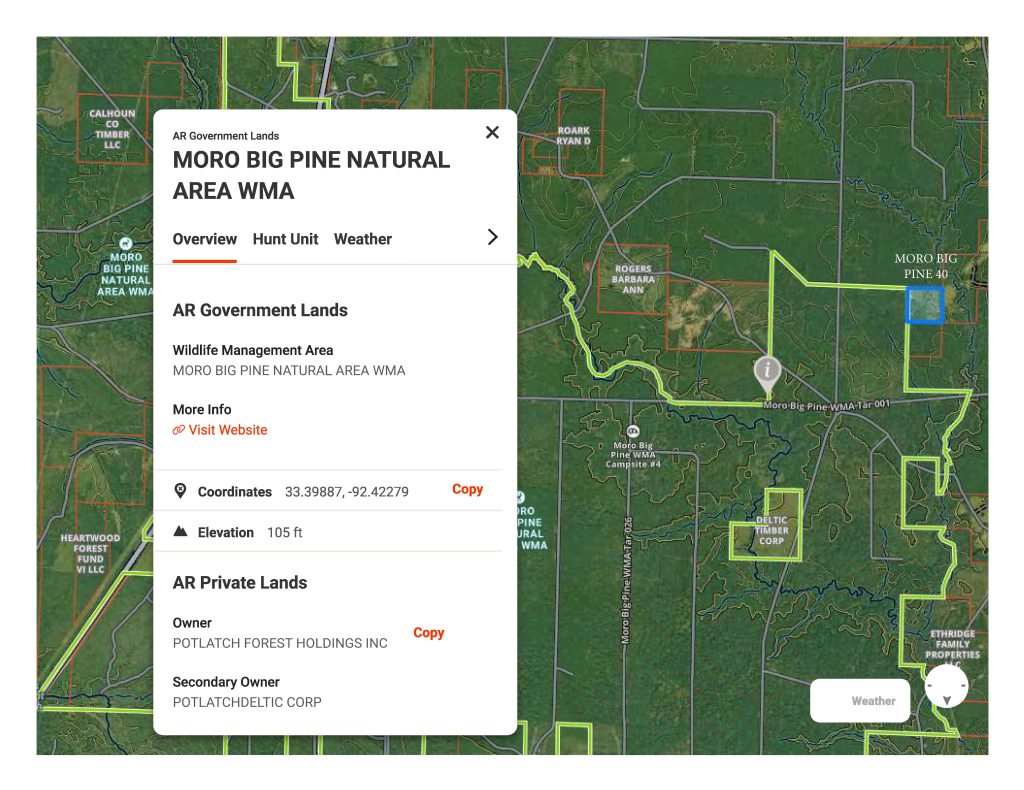Click the chain link icon beside Visit Website

pyautogui.click(x=179, y=430)
